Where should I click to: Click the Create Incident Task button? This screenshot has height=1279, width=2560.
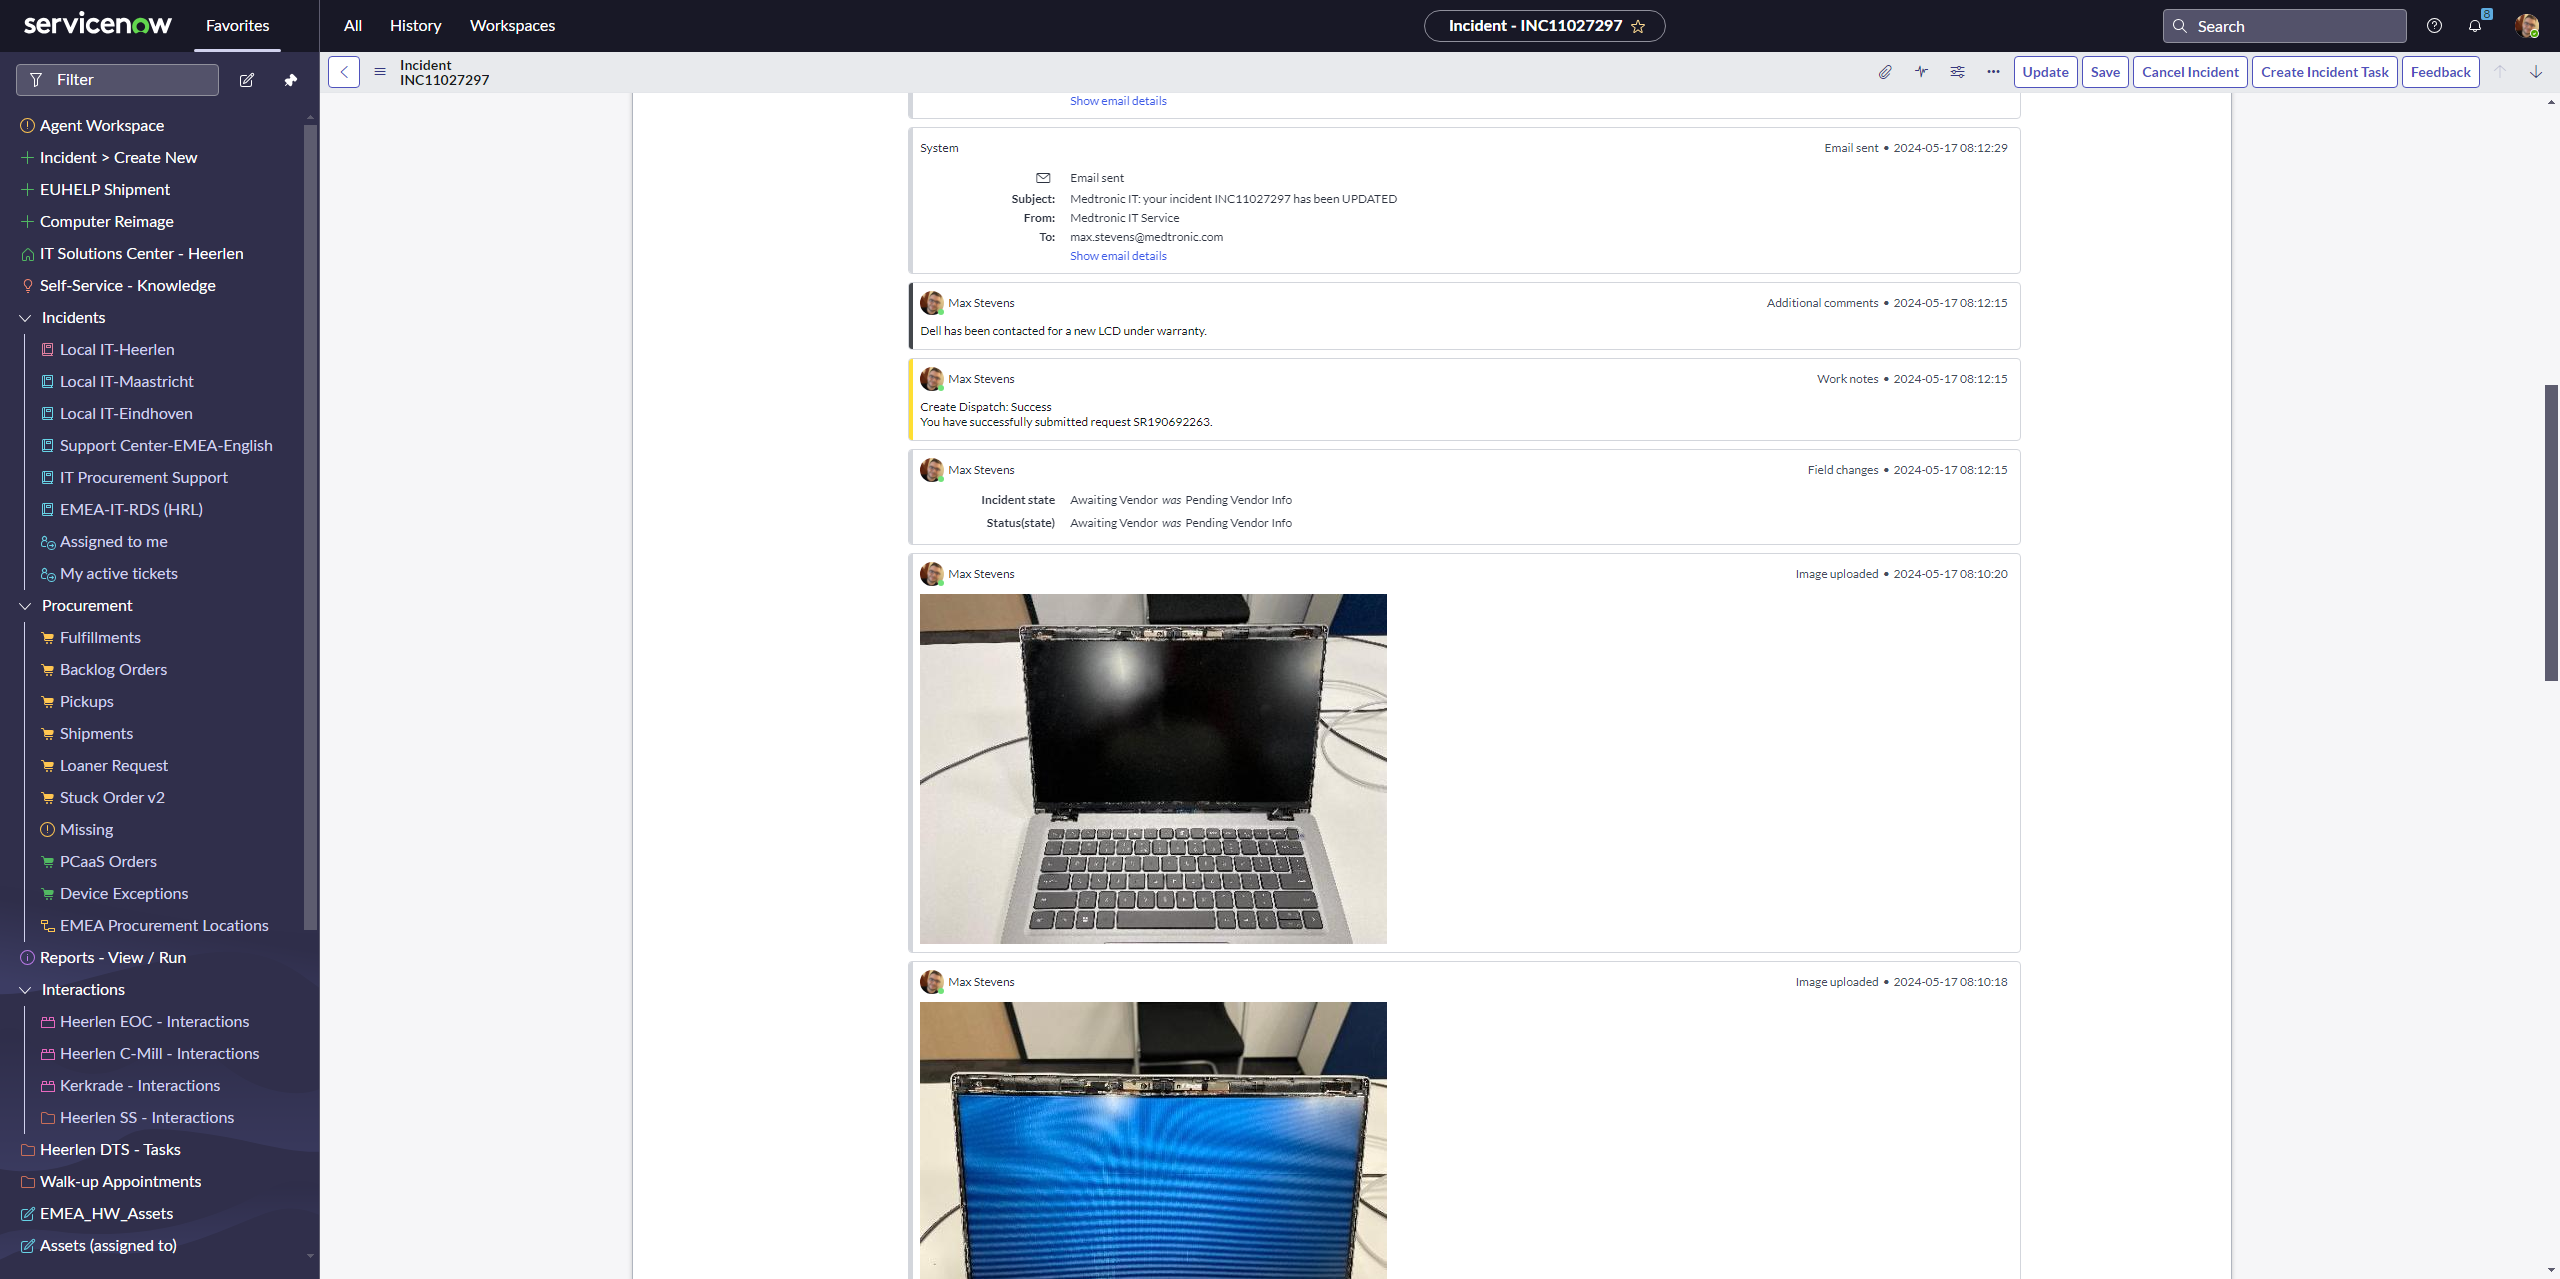[2324, 72]
